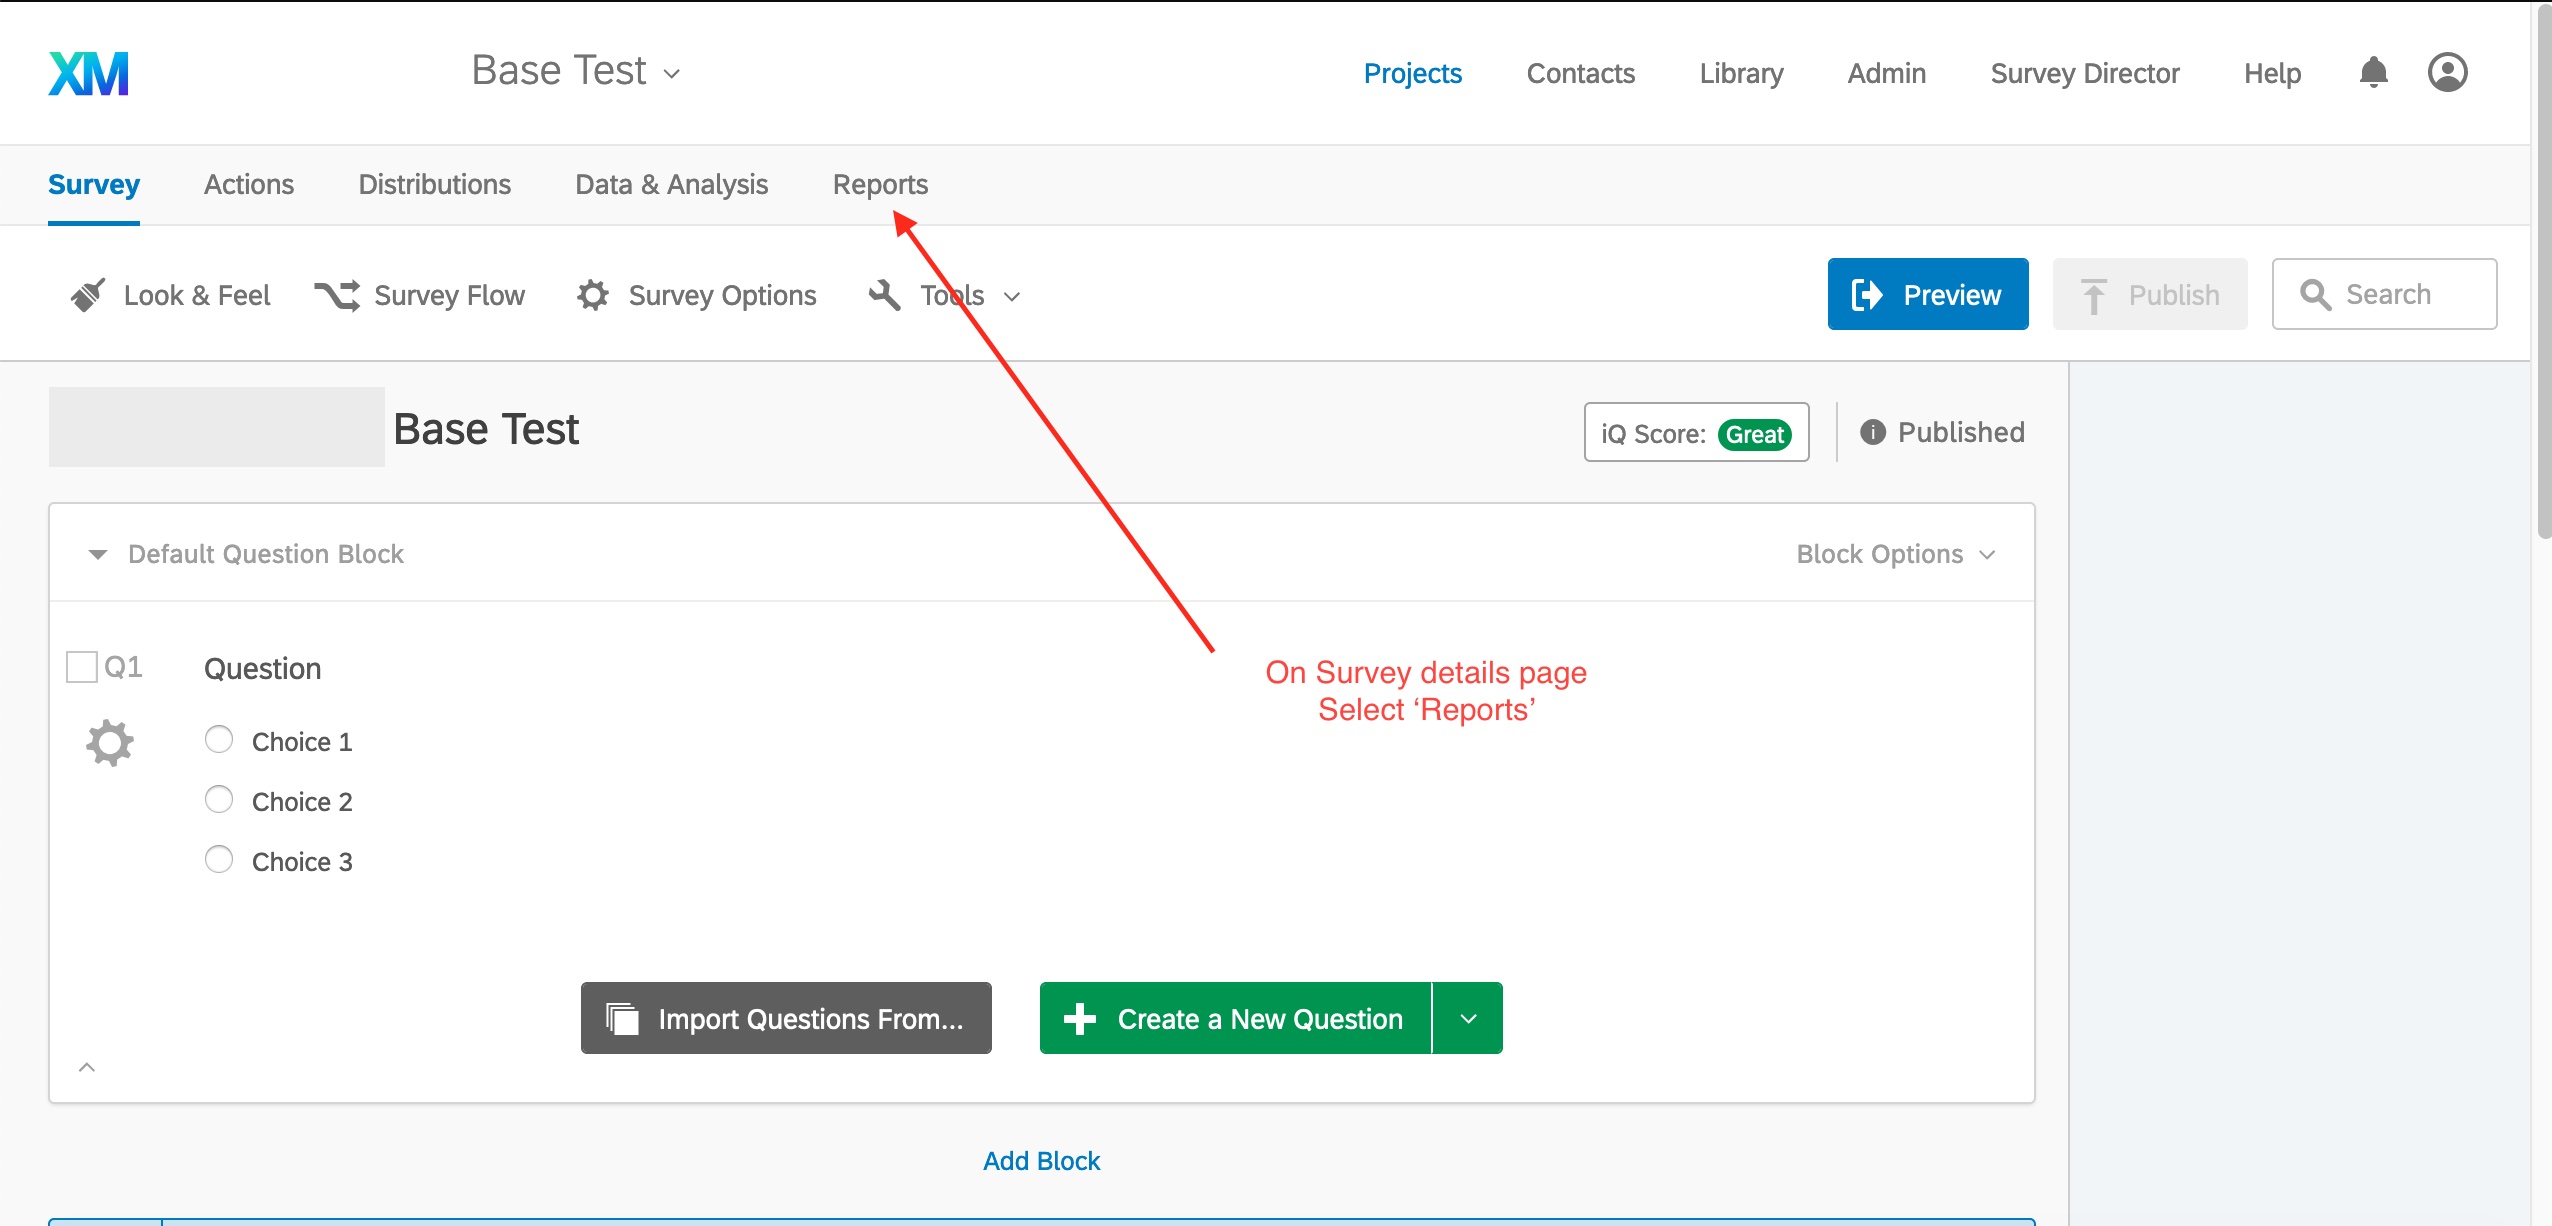Switch to the Survey tab
Screen dimensions: 2552x1226
[x=94, y=185]
